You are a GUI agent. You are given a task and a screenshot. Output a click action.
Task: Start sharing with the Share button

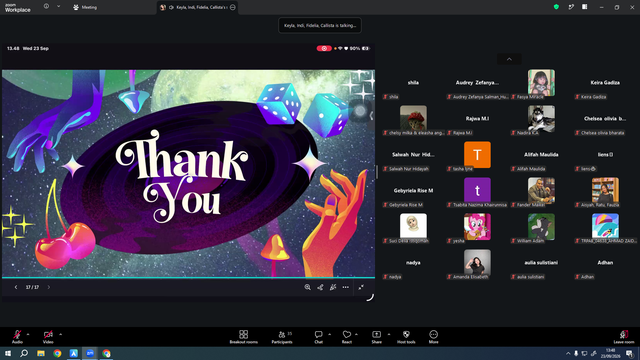pyautogui.click(x=376, y=337)
